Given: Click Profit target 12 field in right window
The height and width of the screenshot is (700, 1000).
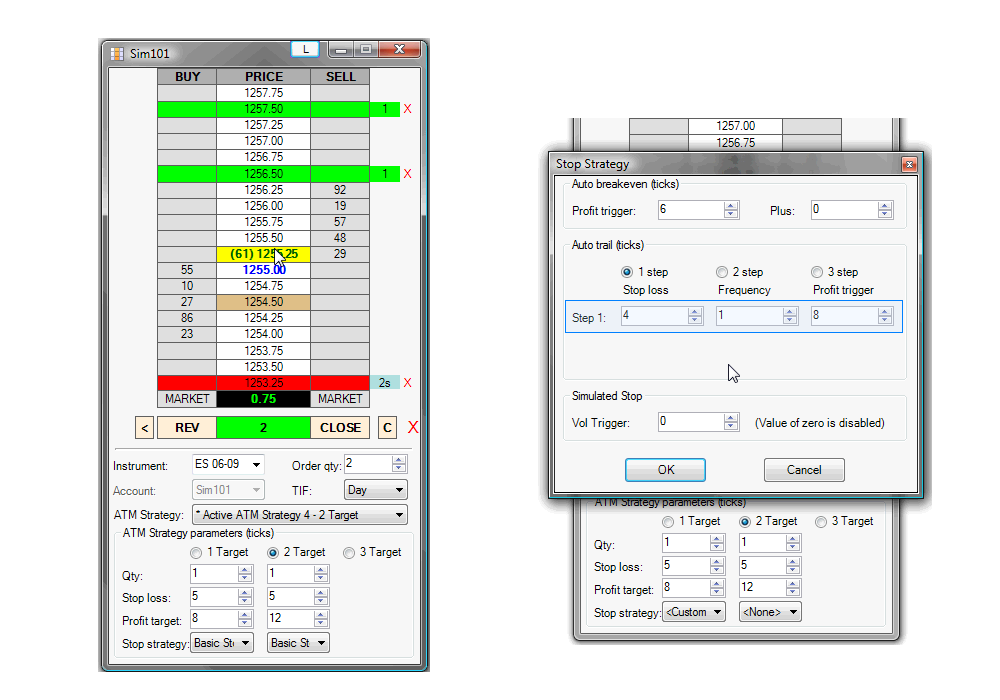Looking at the screenshot, I should [762, 587].
